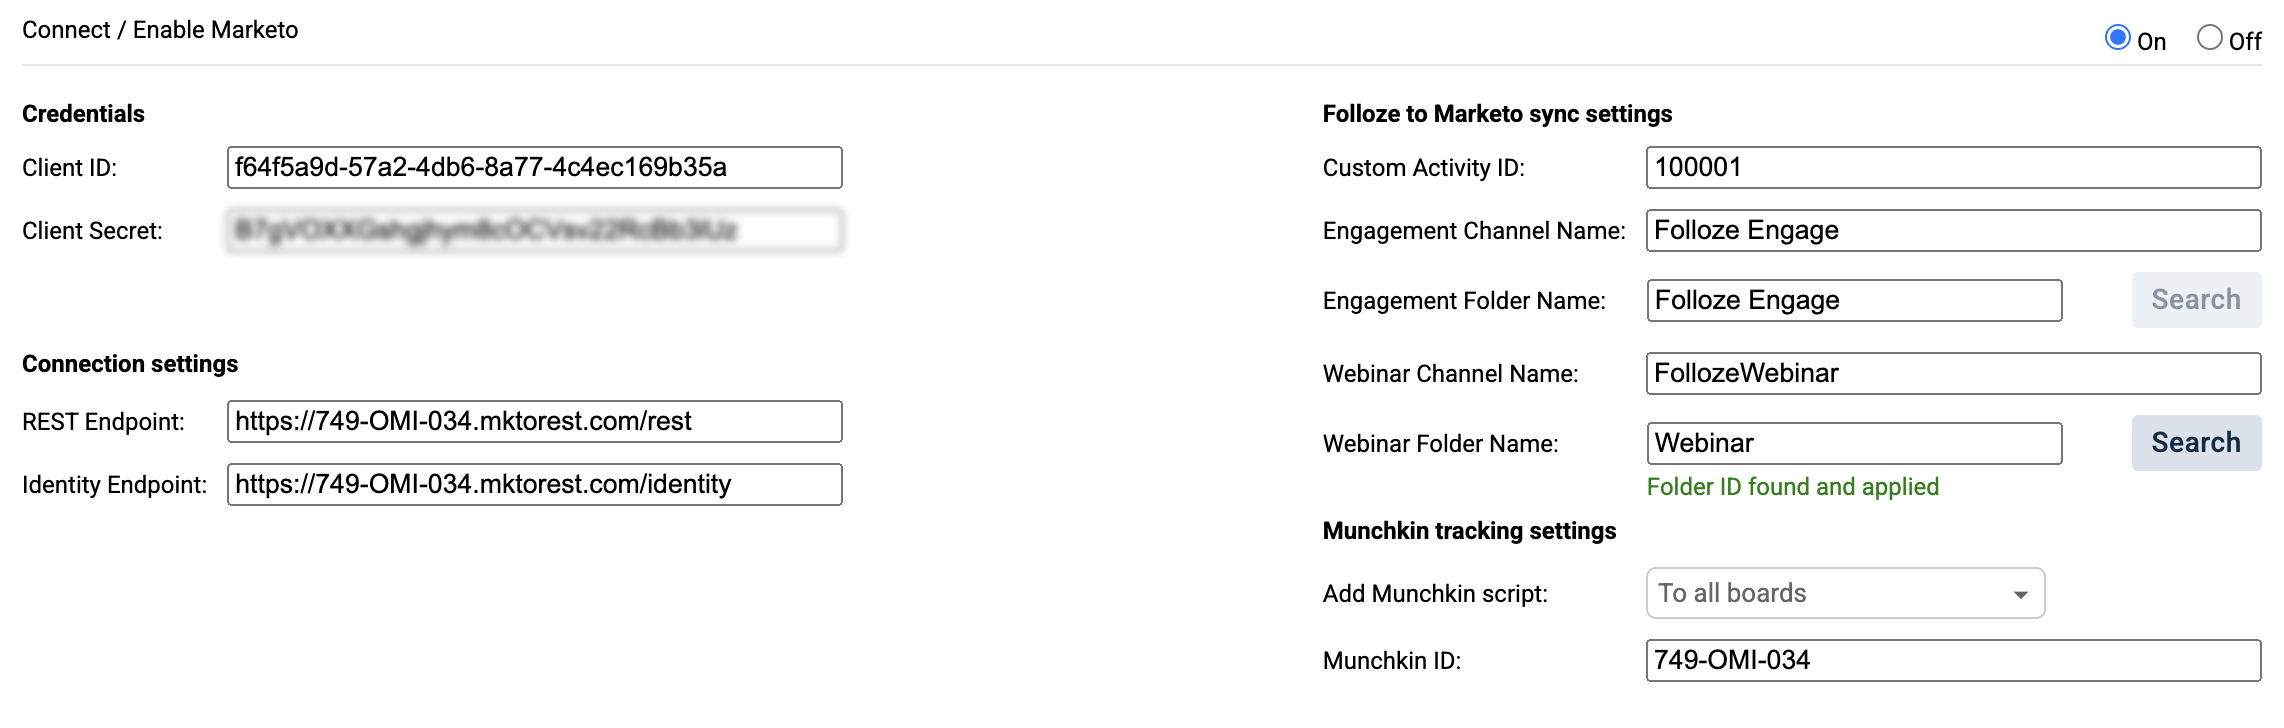Select the Off radio button
Viewport: 2284px width, 728px height.
[2209, 38]
